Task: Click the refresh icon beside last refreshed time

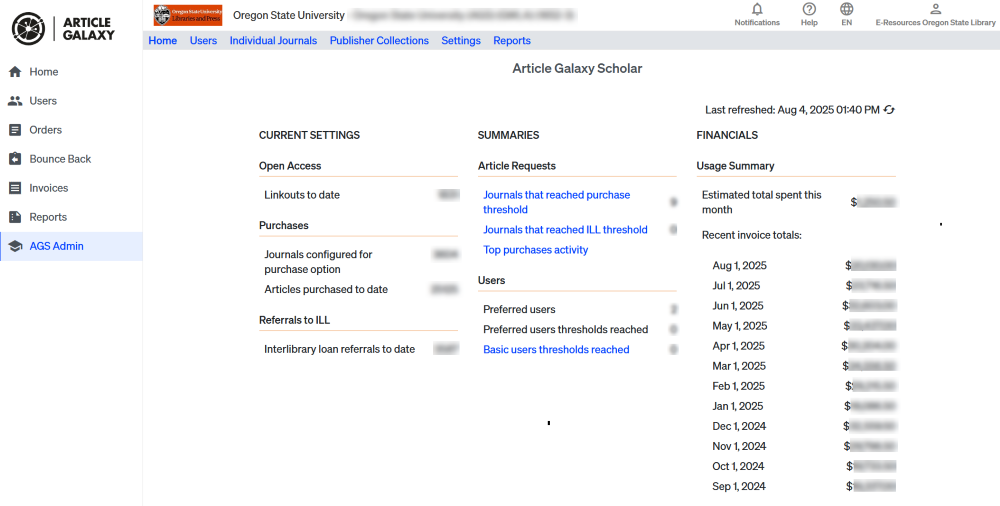Action: pyautogui.click(x=889, y=110)
